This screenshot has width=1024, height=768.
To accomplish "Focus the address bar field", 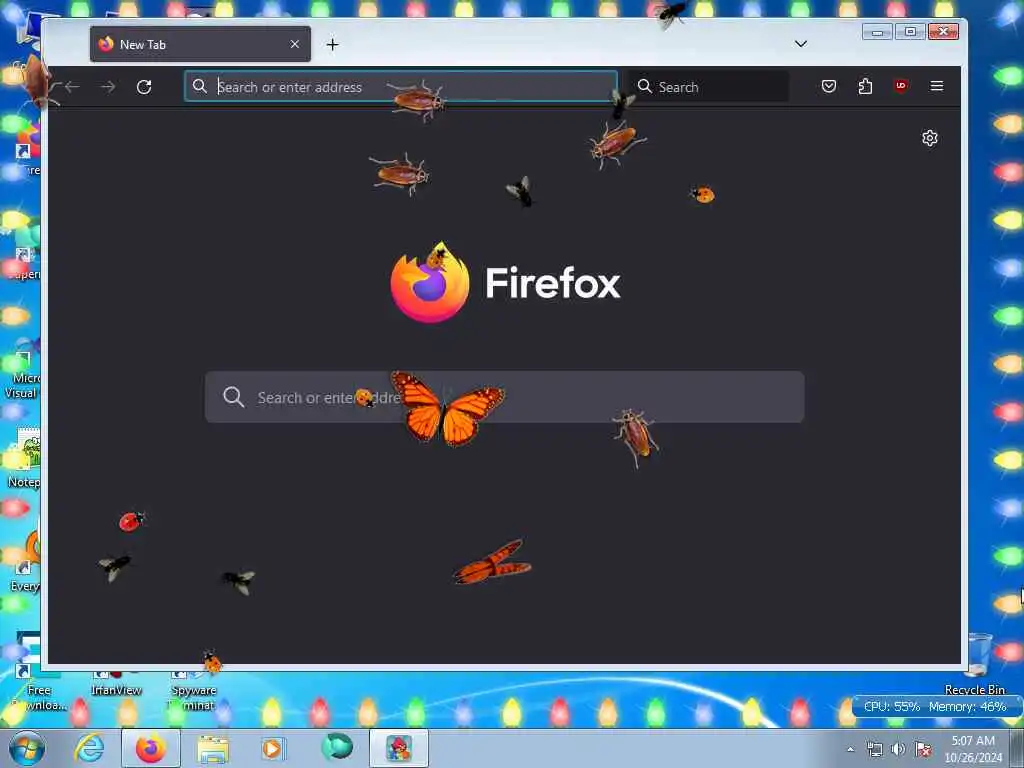I will pos(400,86).
